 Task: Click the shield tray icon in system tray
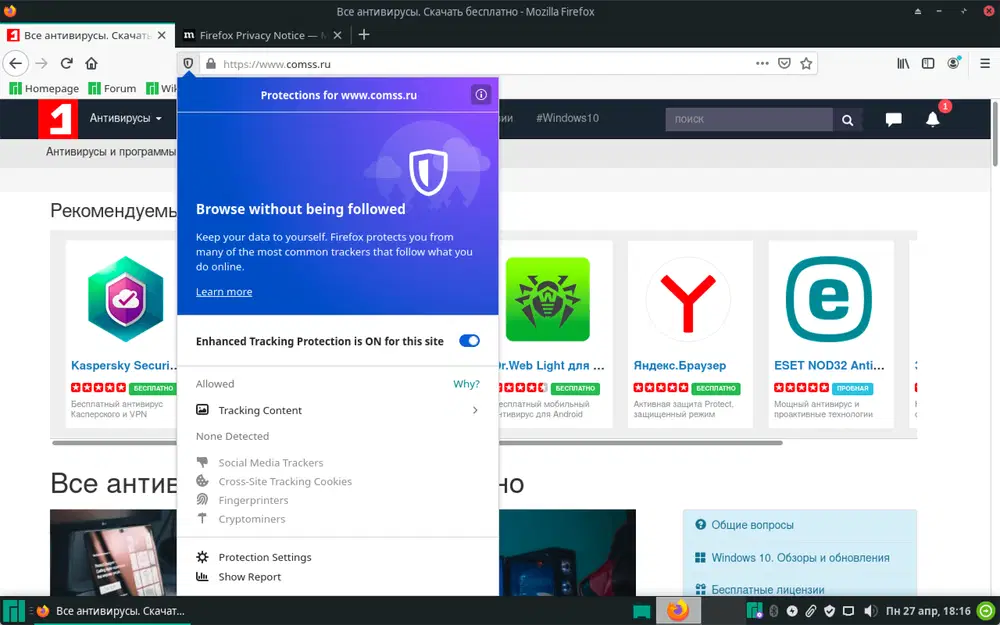[x=829, y=611]
